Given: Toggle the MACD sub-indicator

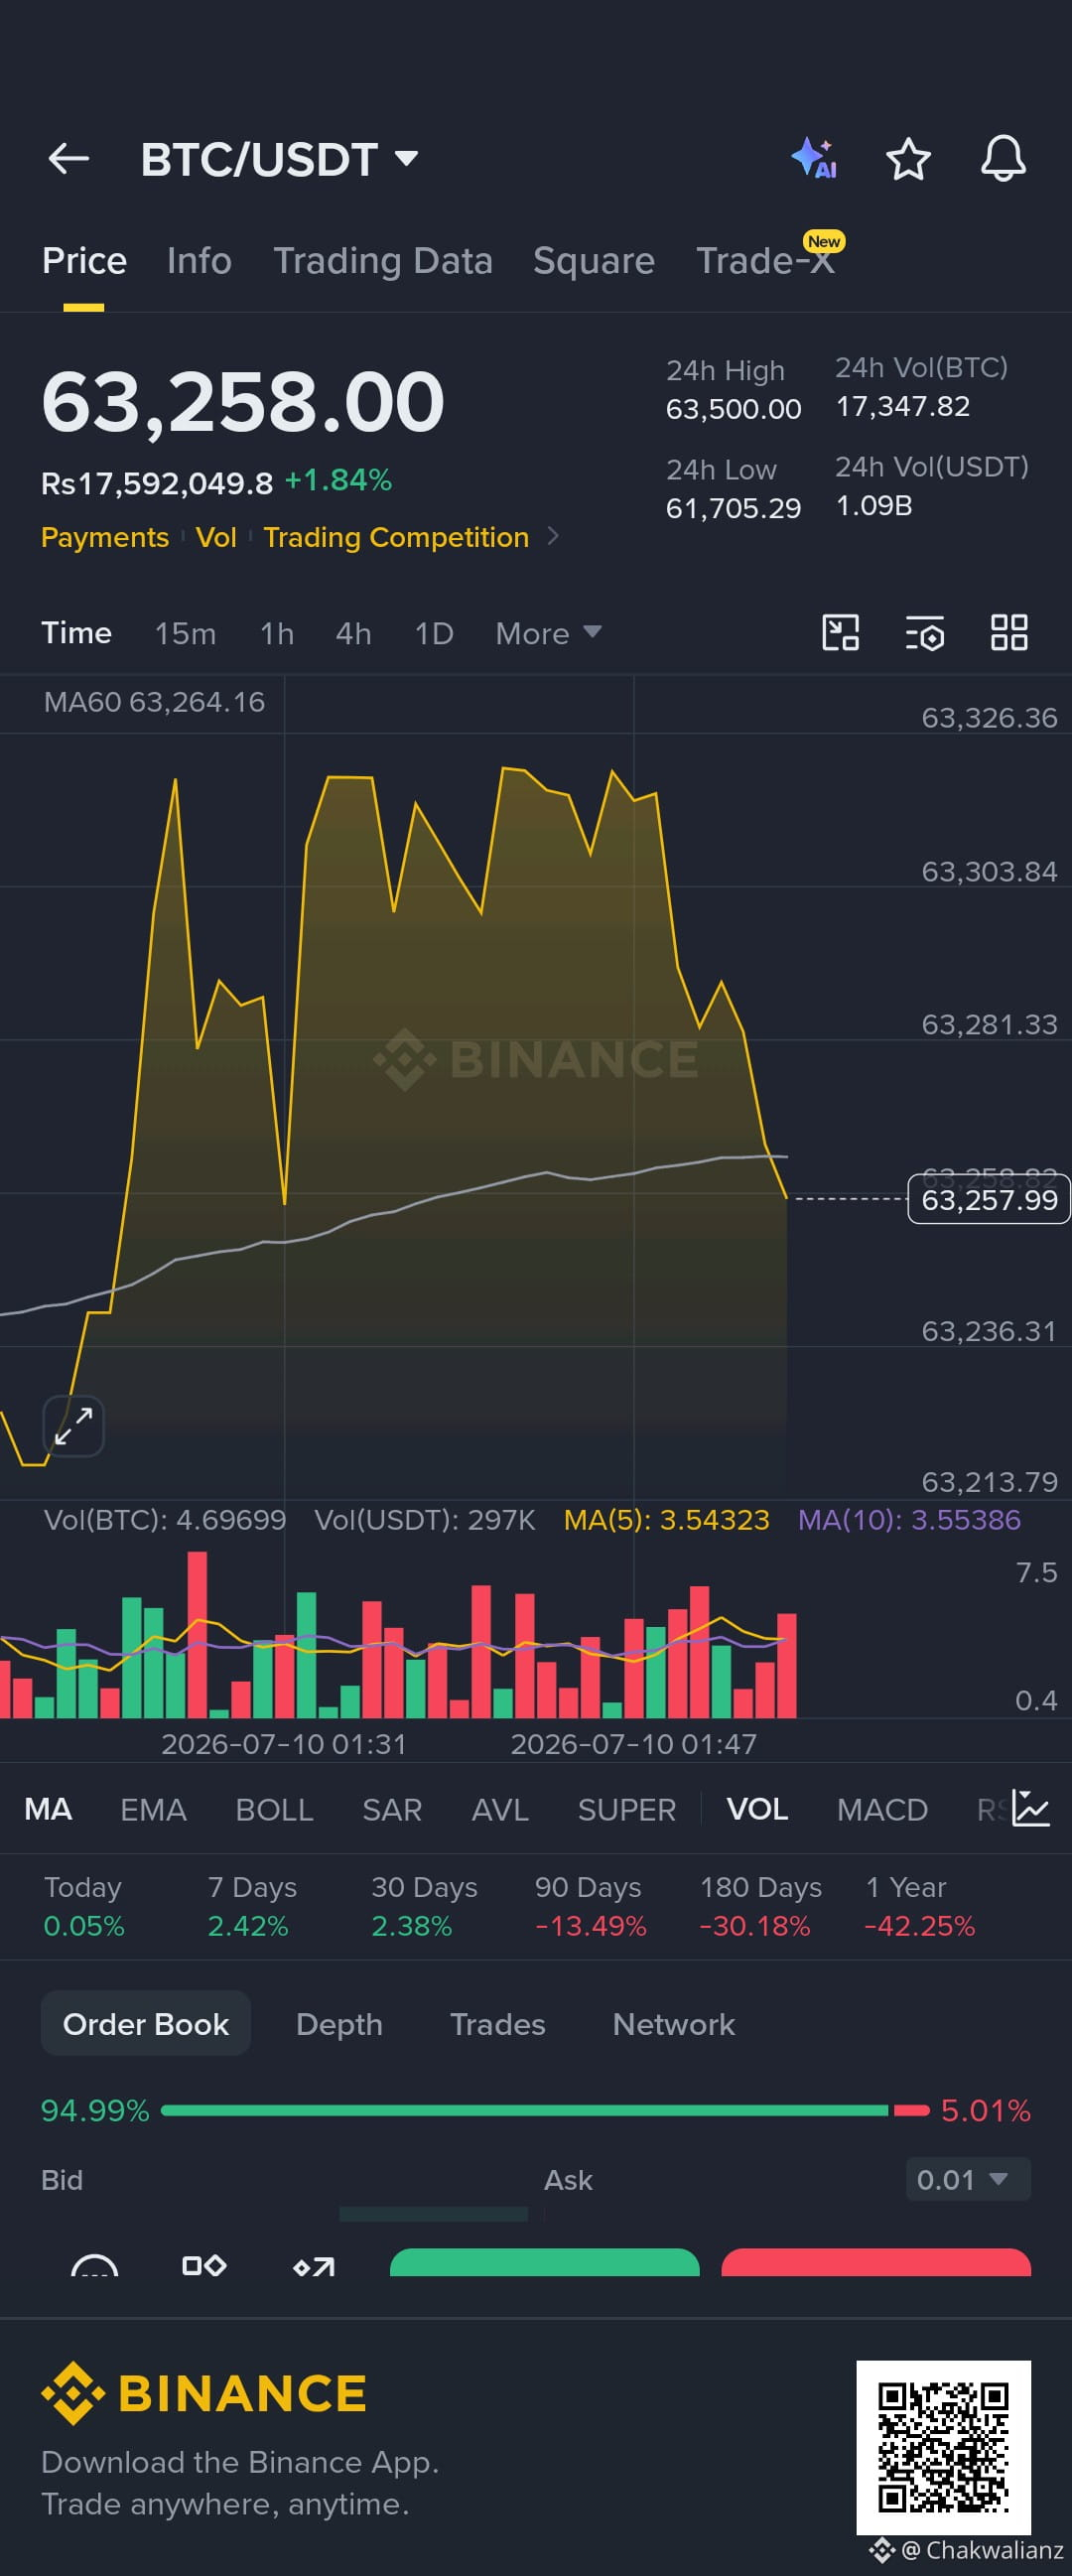Looking at the screenshot, I should pyautogui.click(x=882, y=1809).
